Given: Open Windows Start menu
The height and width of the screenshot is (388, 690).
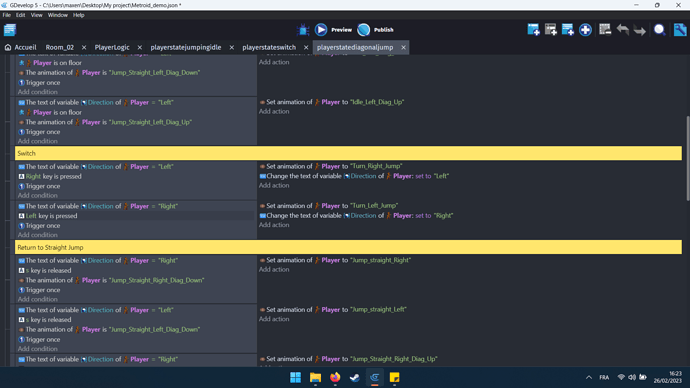Looking at the screenshot, I should point(295,377).
